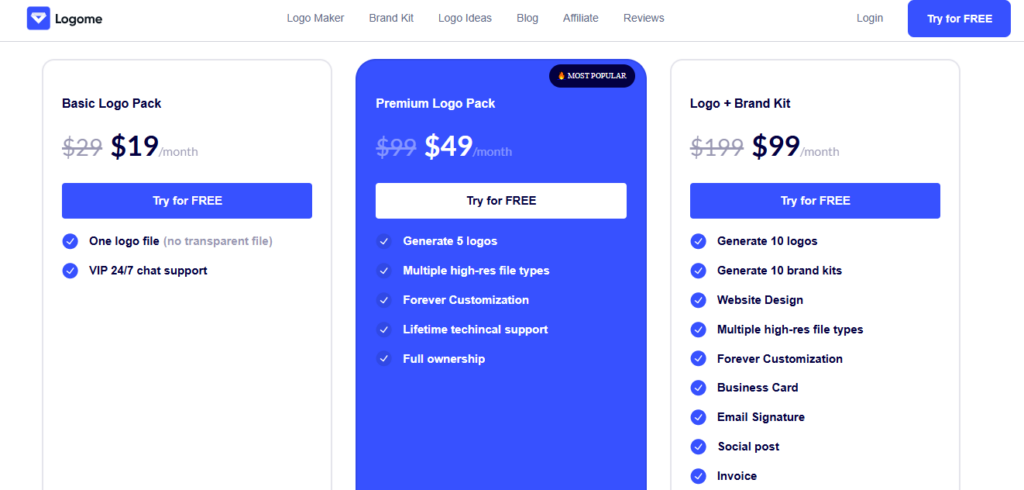Click checkmark icon next to Full ownership
Viewport: 1024px width, 490px height.
(384, 359)
